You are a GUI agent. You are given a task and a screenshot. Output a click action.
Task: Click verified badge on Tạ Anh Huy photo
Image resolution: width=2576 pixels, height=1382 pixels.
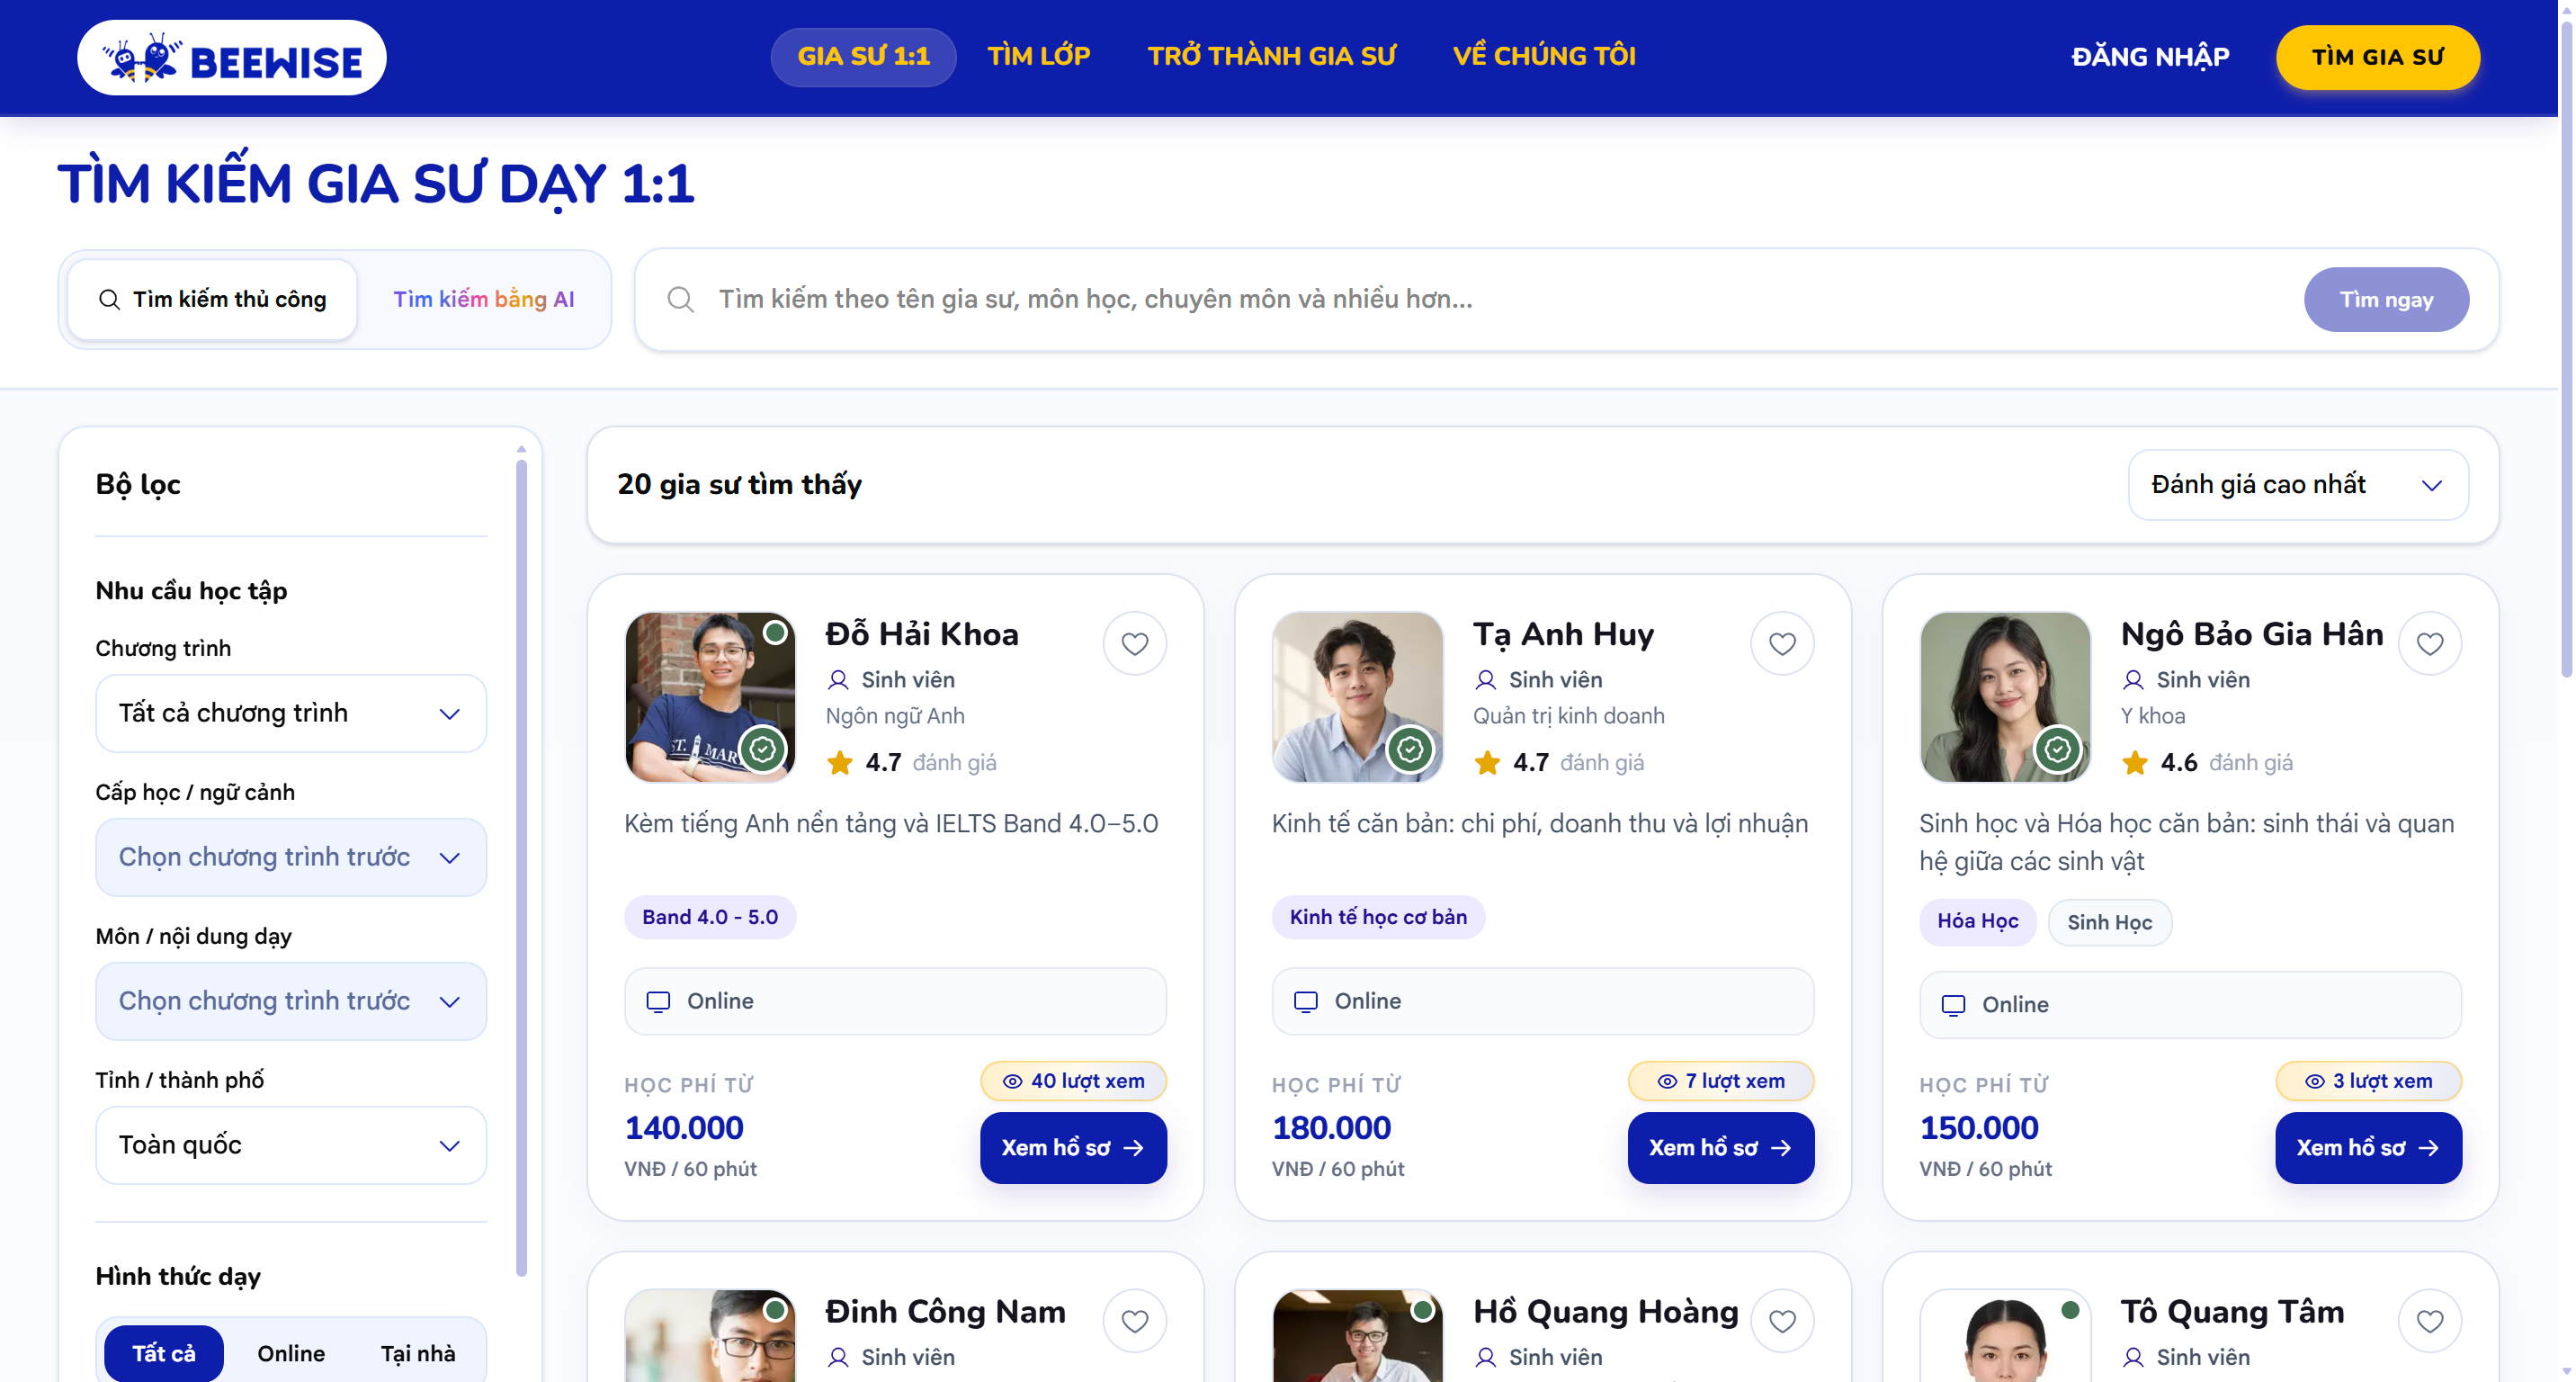tap(1409, 749)
